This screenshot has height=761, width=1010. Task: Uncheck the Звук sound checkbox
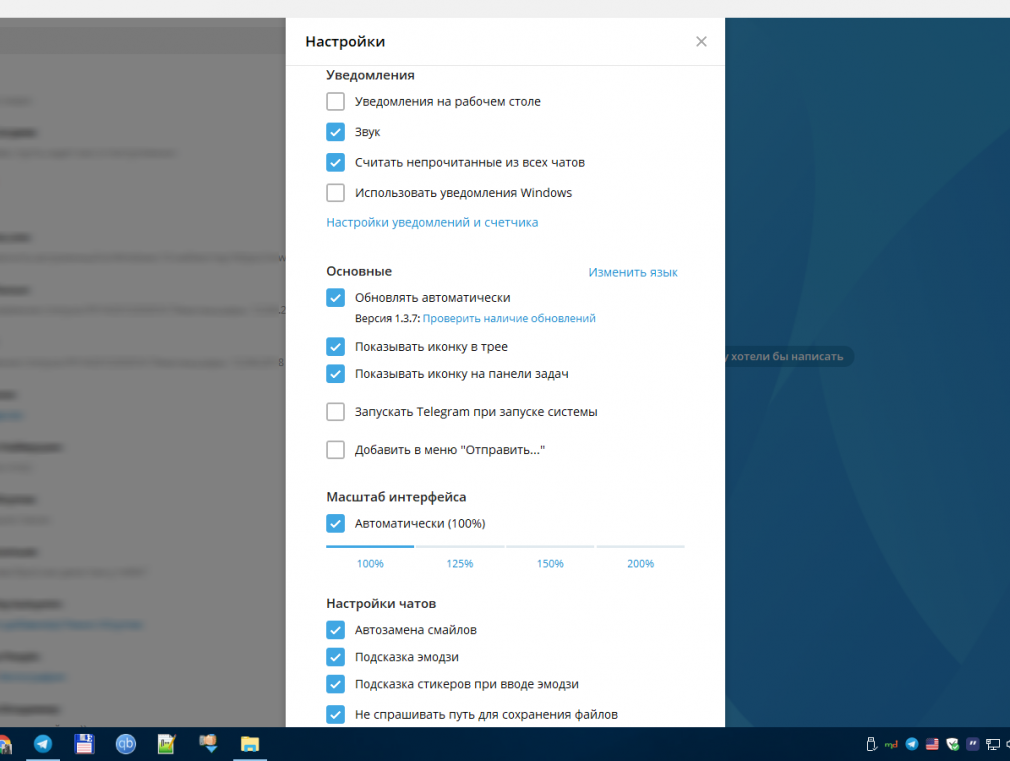click(336, 131)
